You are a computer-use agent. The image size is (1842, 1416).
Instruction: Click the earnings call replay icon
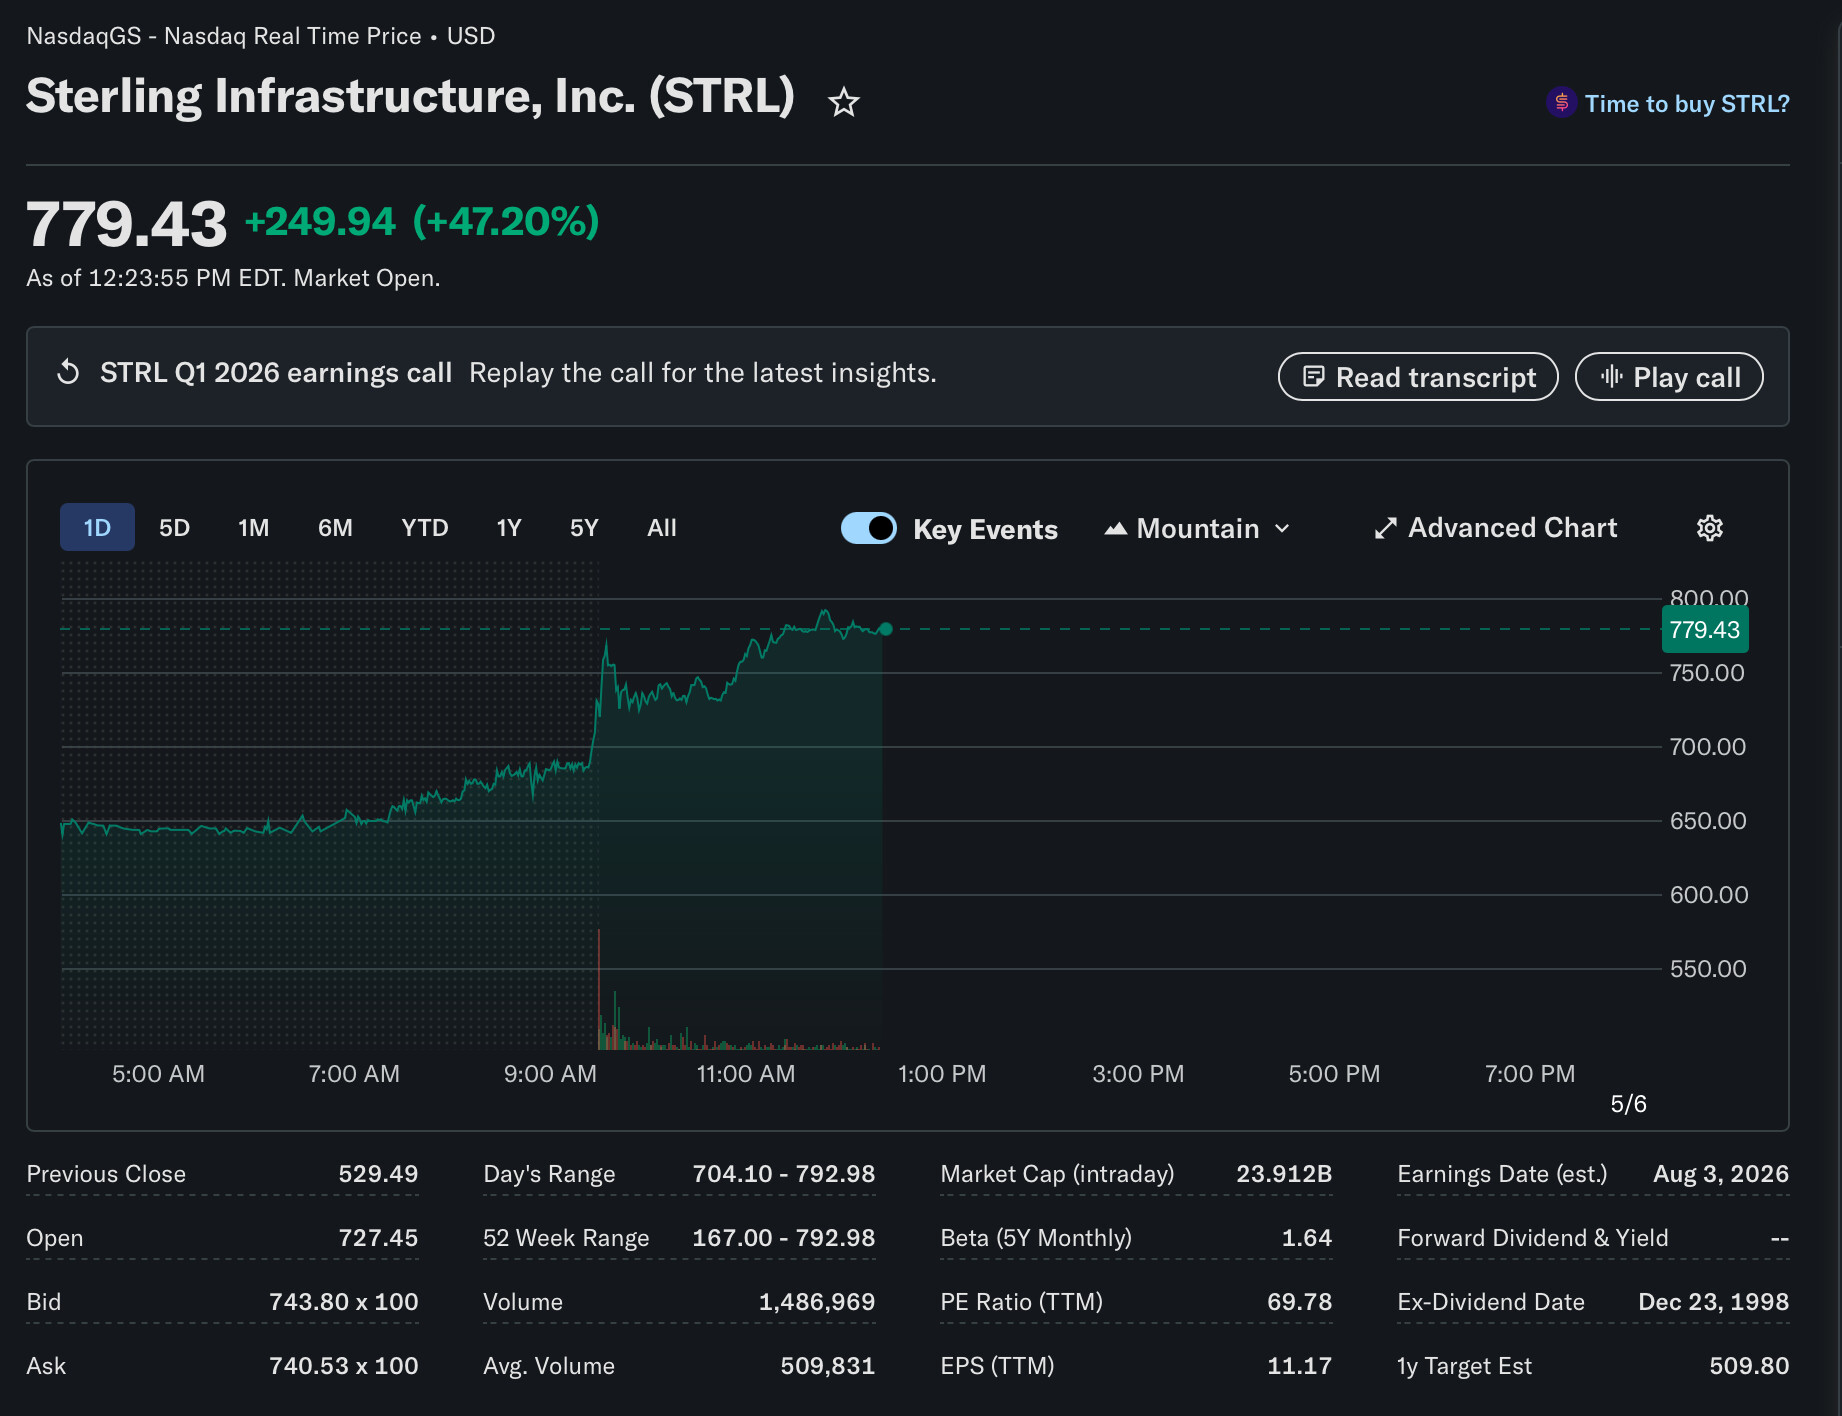(68, 373)
